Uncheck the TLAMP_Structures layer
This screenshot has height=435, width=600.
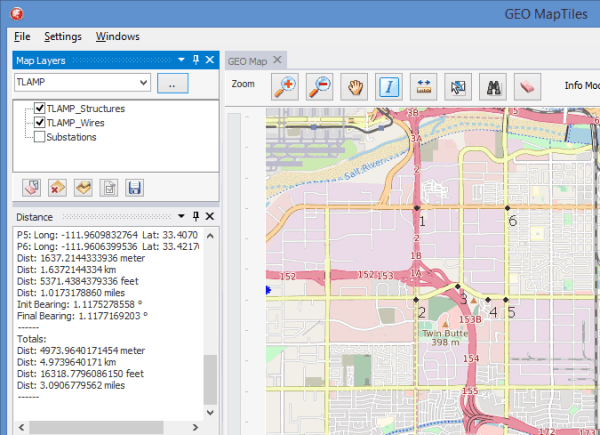[x=40, y=108]
